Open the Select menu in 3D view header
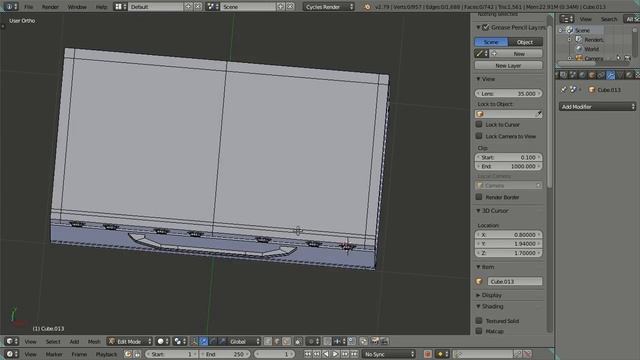Screen dimensions: 640x360 (53, 341)
